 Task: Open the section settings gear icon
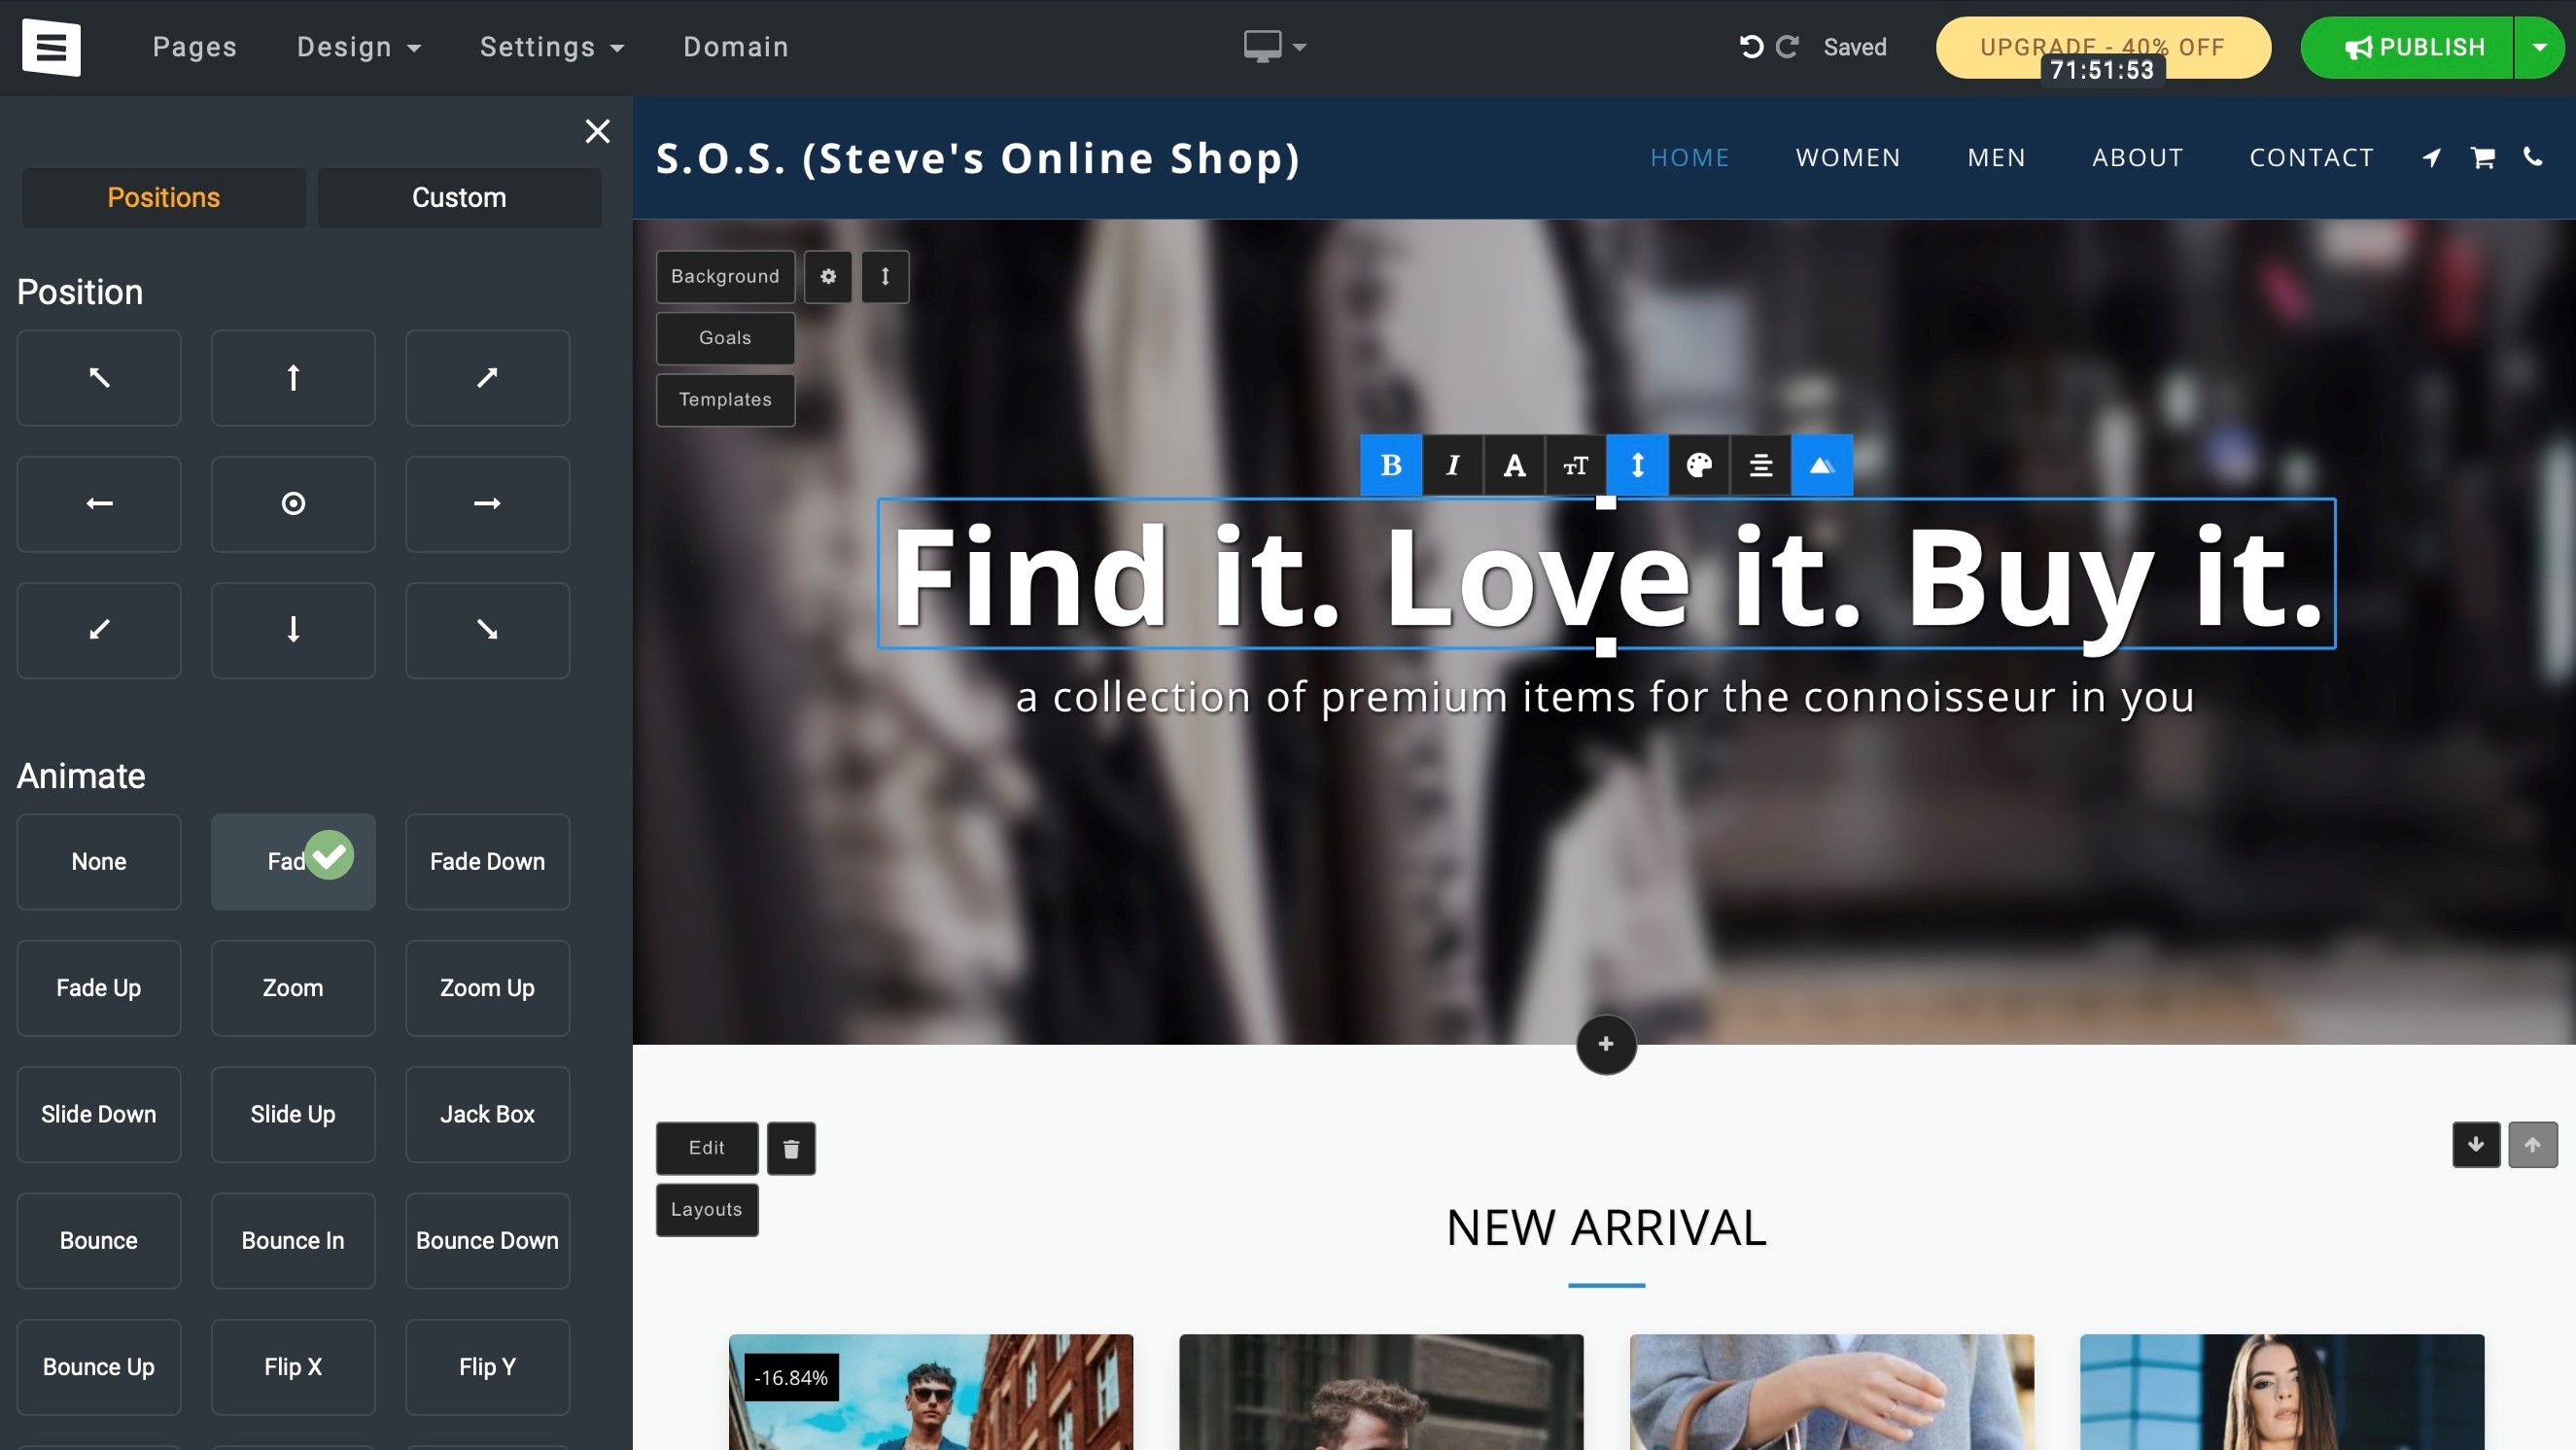(x=828, y=276)
